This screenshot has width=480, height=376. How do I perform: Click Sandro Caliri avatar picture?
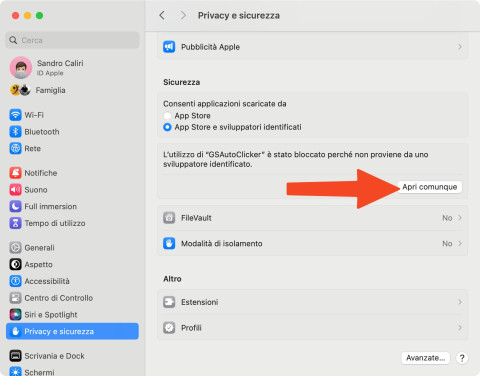(21, 67)
